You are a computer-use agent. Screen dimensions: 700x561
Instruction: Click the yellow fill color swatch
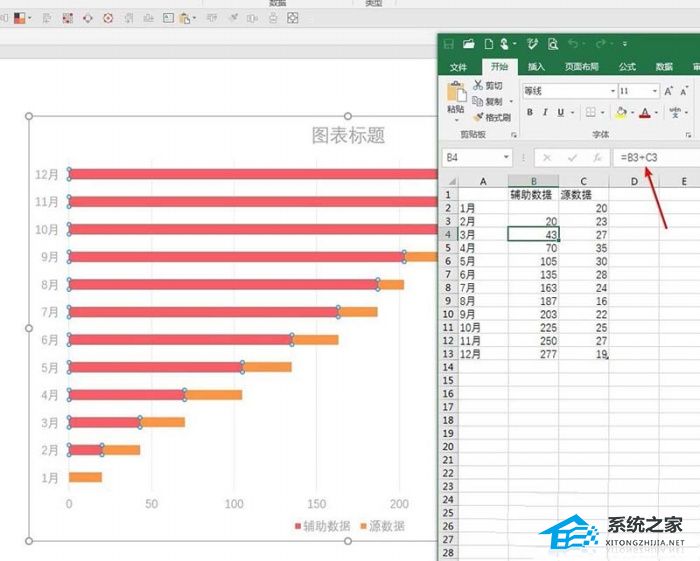click(621, 113)
